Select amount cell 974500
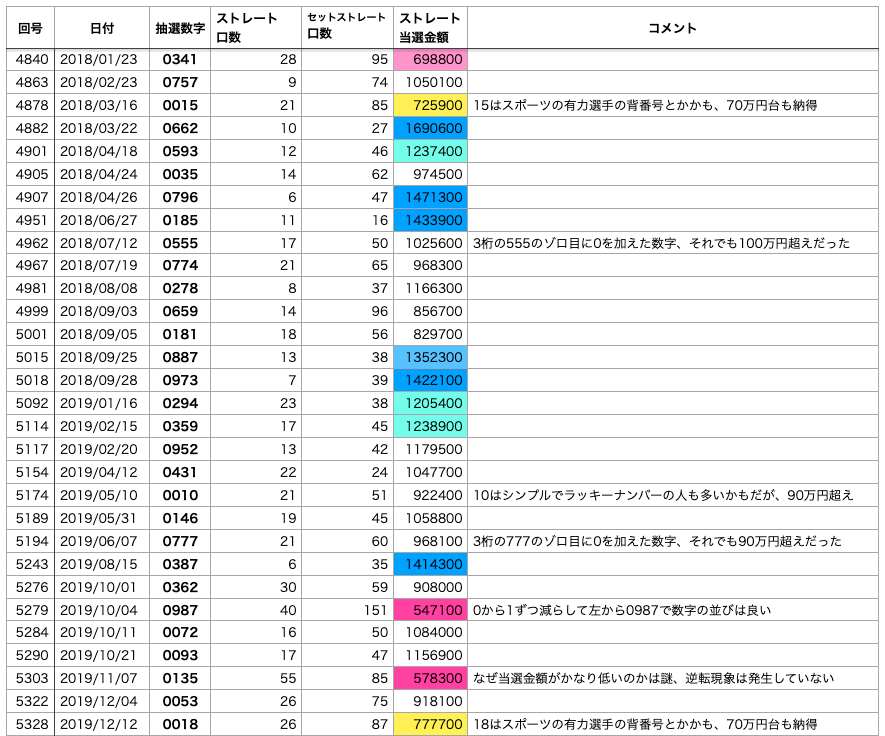 point(430,174)
